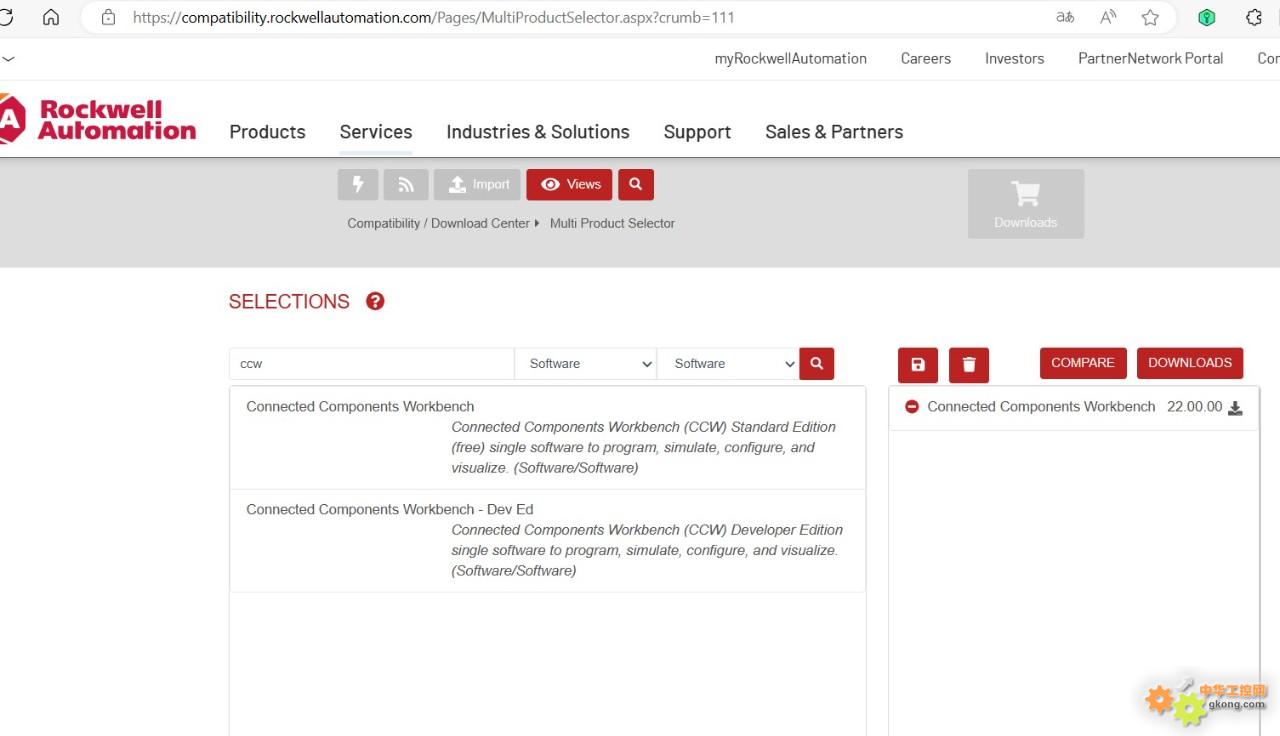Expand the second Software subcategory dropdown
Viewport: 1280px width, 736px height.
(x=728, y=364)
